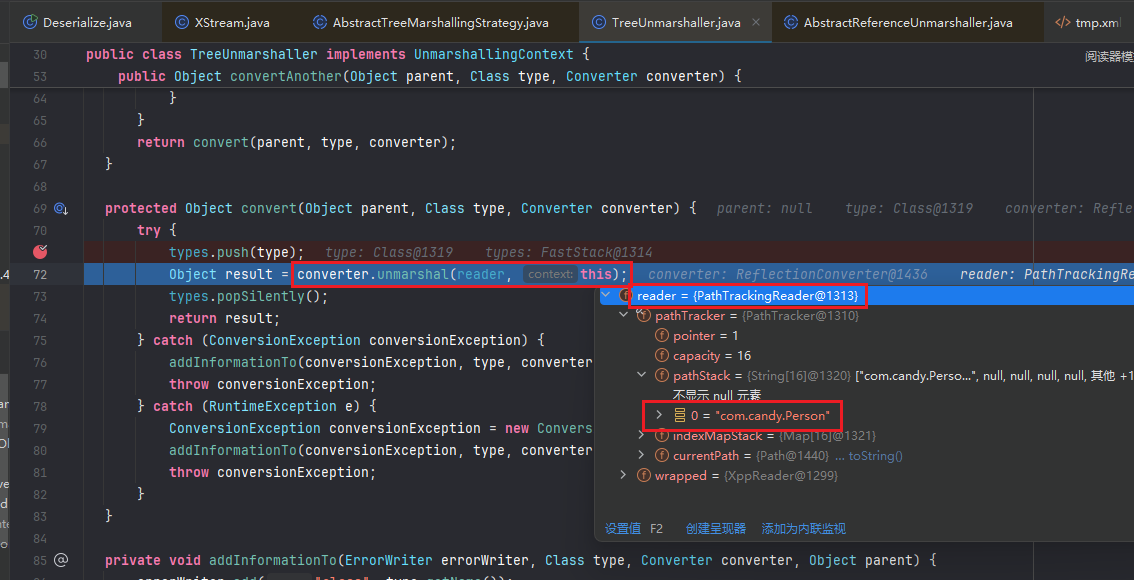Click 创建呈现器 link

(716, 529)
